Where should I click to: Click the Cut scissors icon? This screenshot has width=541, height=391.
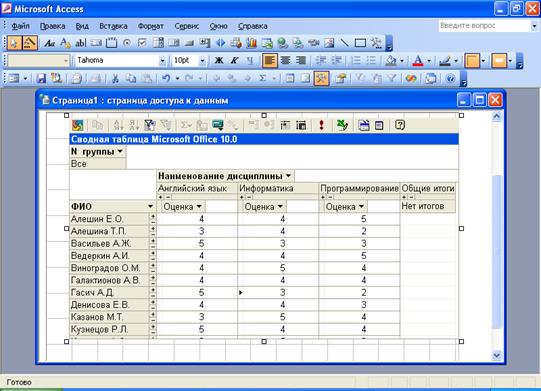(x=115, y=79)
